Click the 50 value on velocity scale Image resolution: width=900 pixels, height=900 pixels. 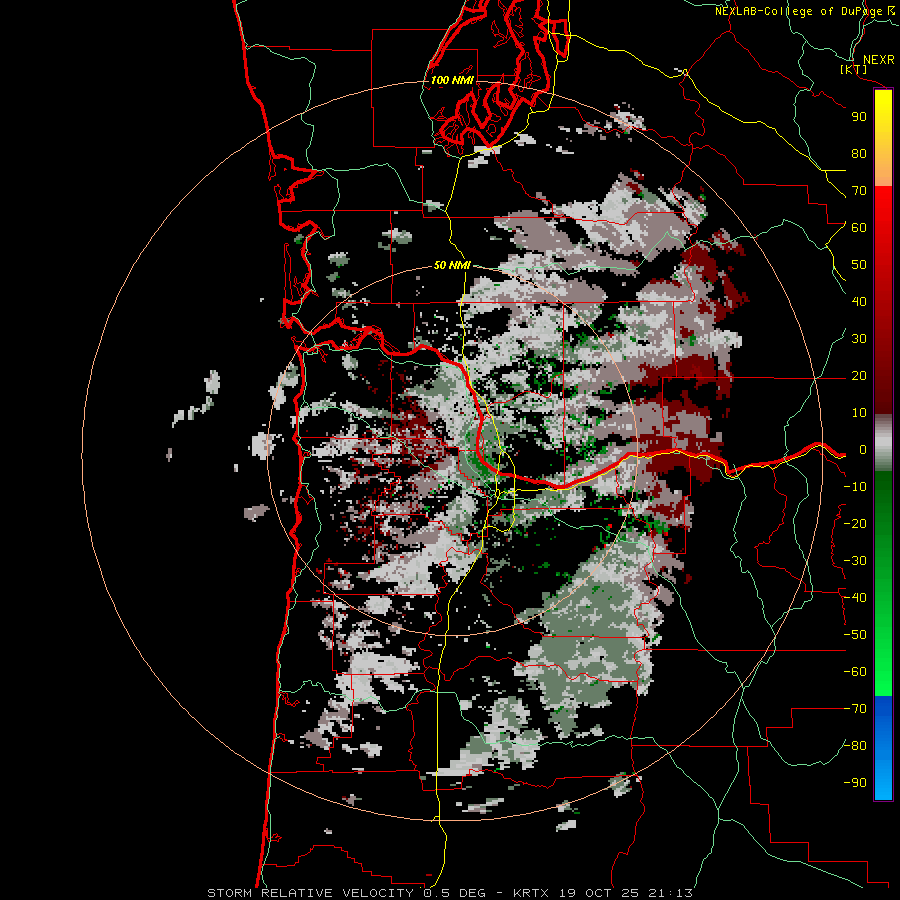(859, 265)
